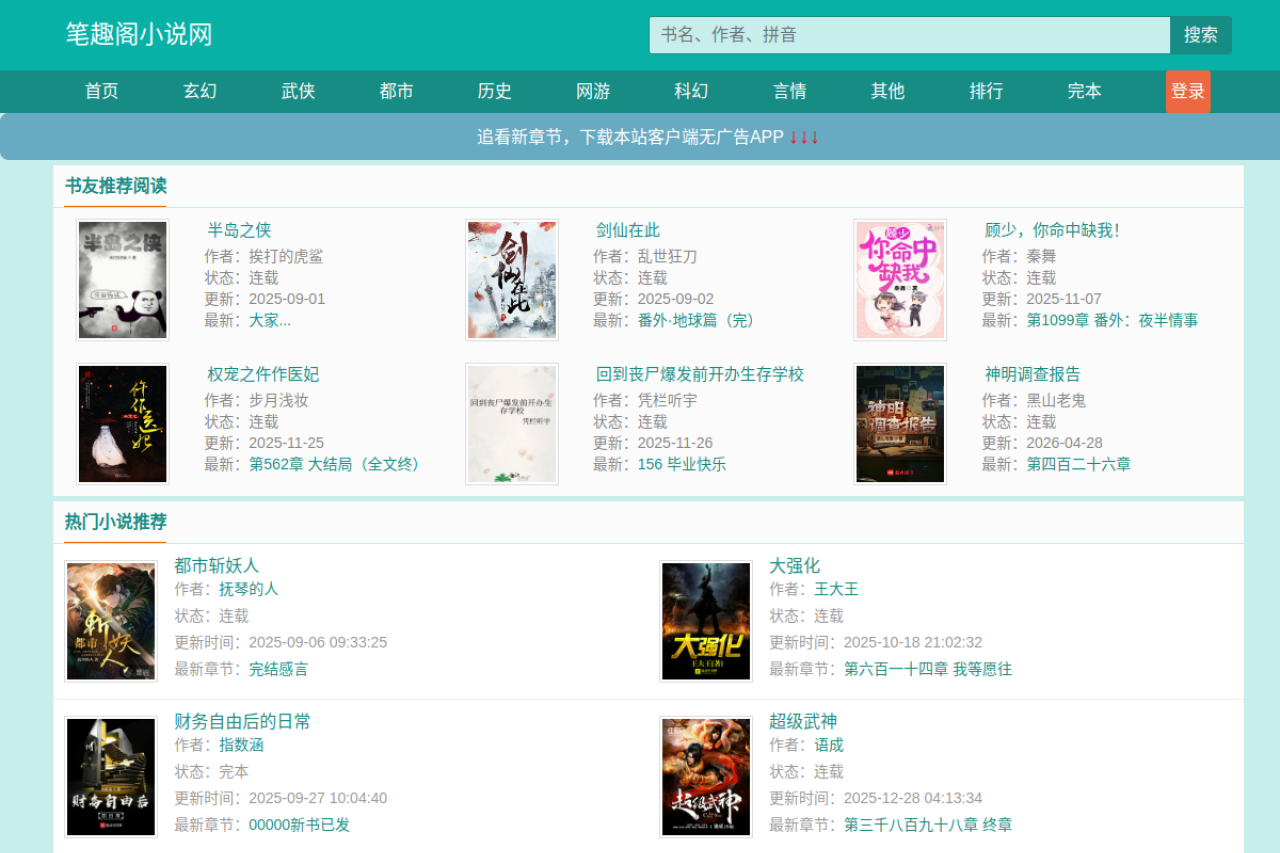
Task: Click the 搜索 search button
Action: (x=1201, y=35)
